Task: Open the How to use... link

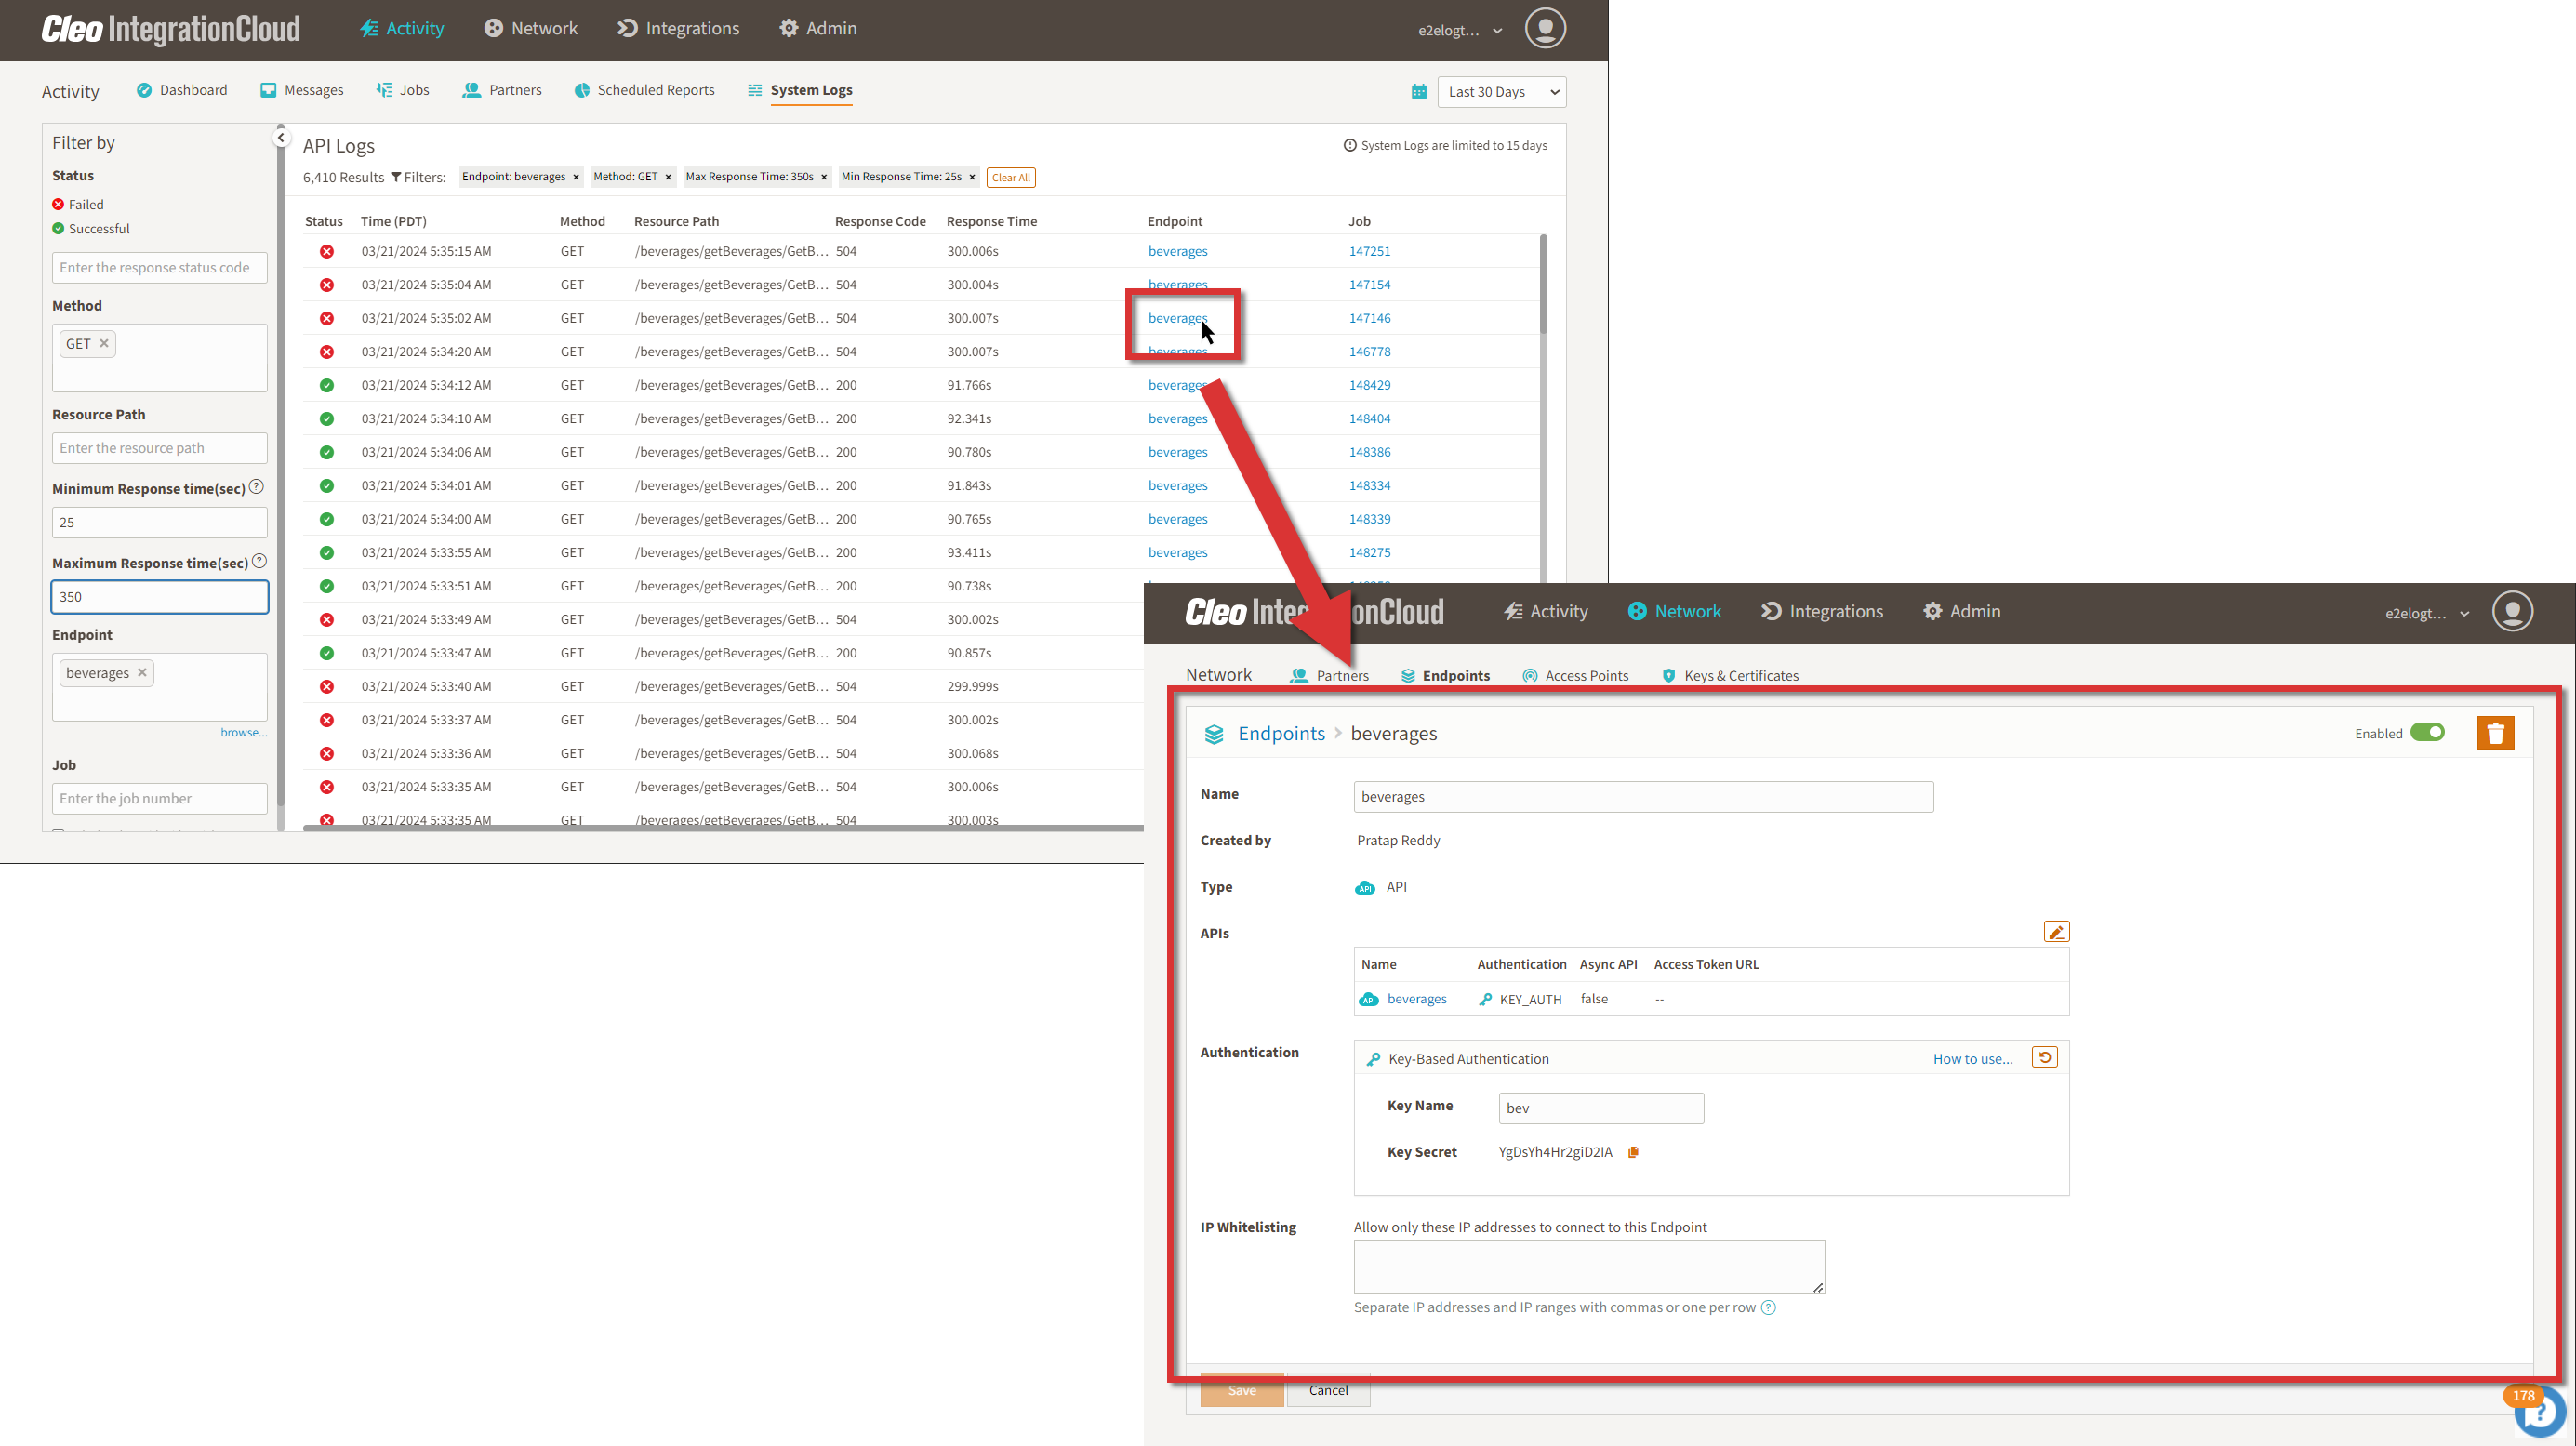Action: 1973,1059
